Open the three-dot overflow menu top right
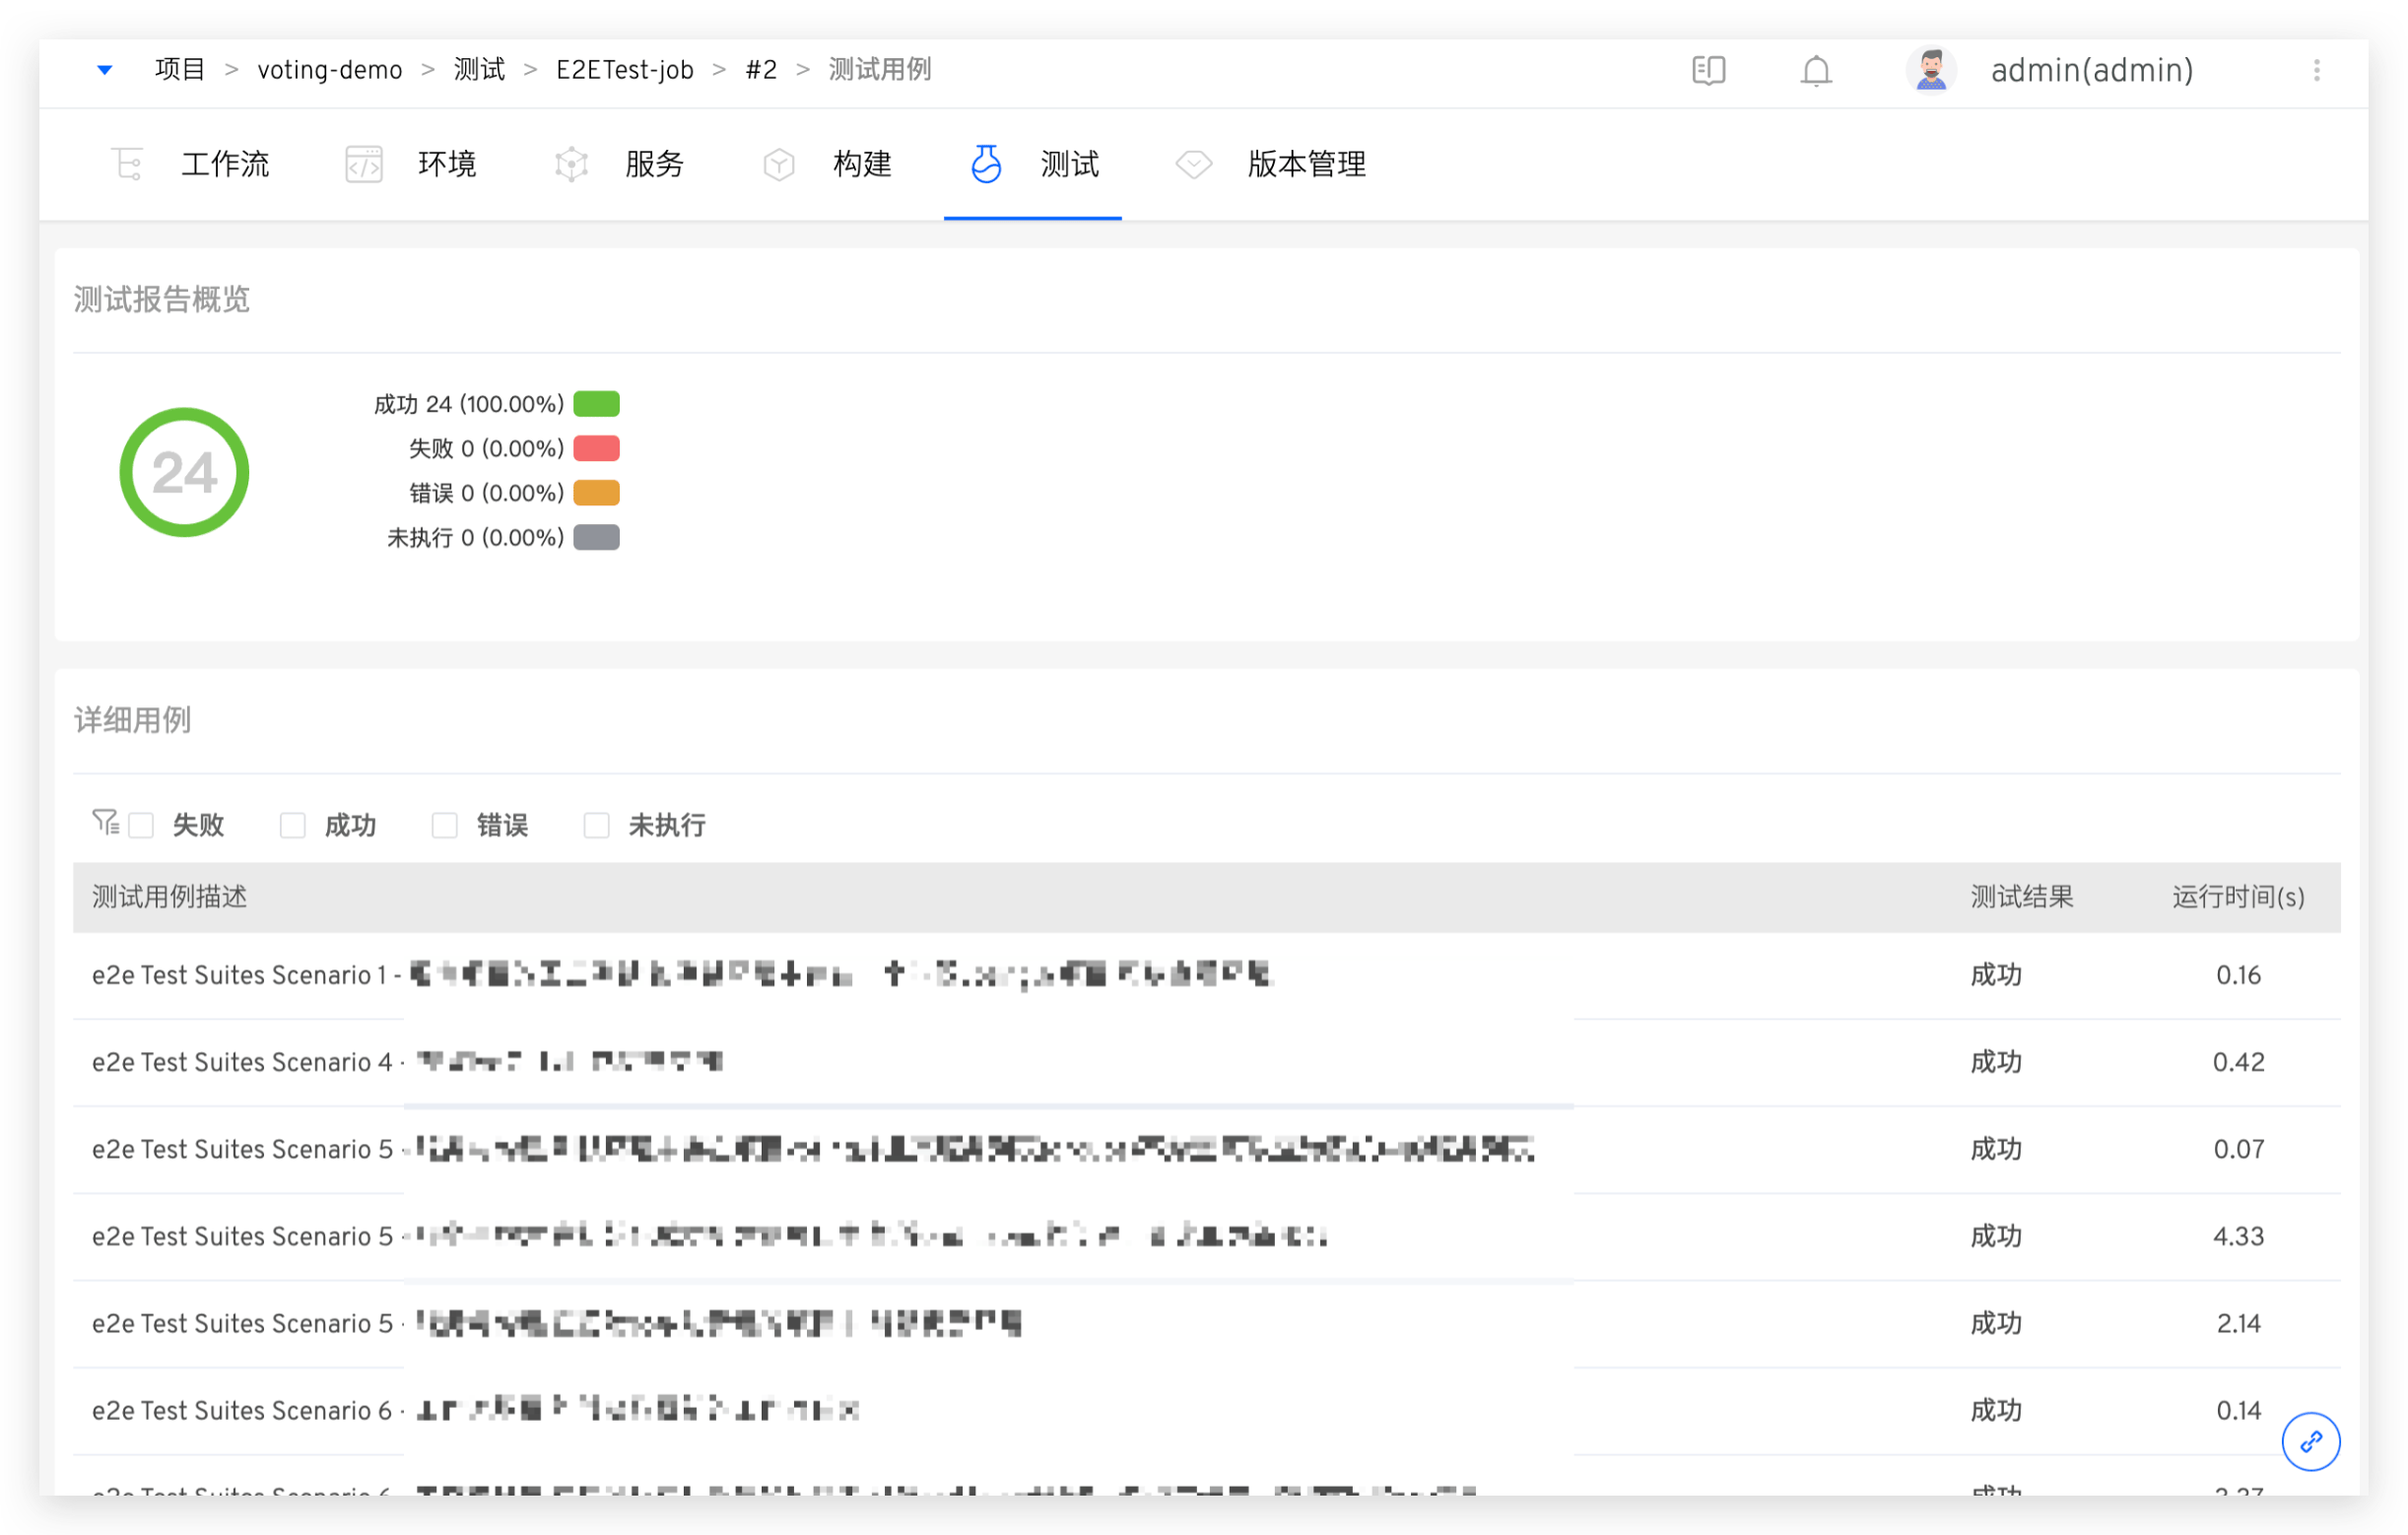Image resolution: width=2408 pixels, height=1535 pixels. 2318,70
